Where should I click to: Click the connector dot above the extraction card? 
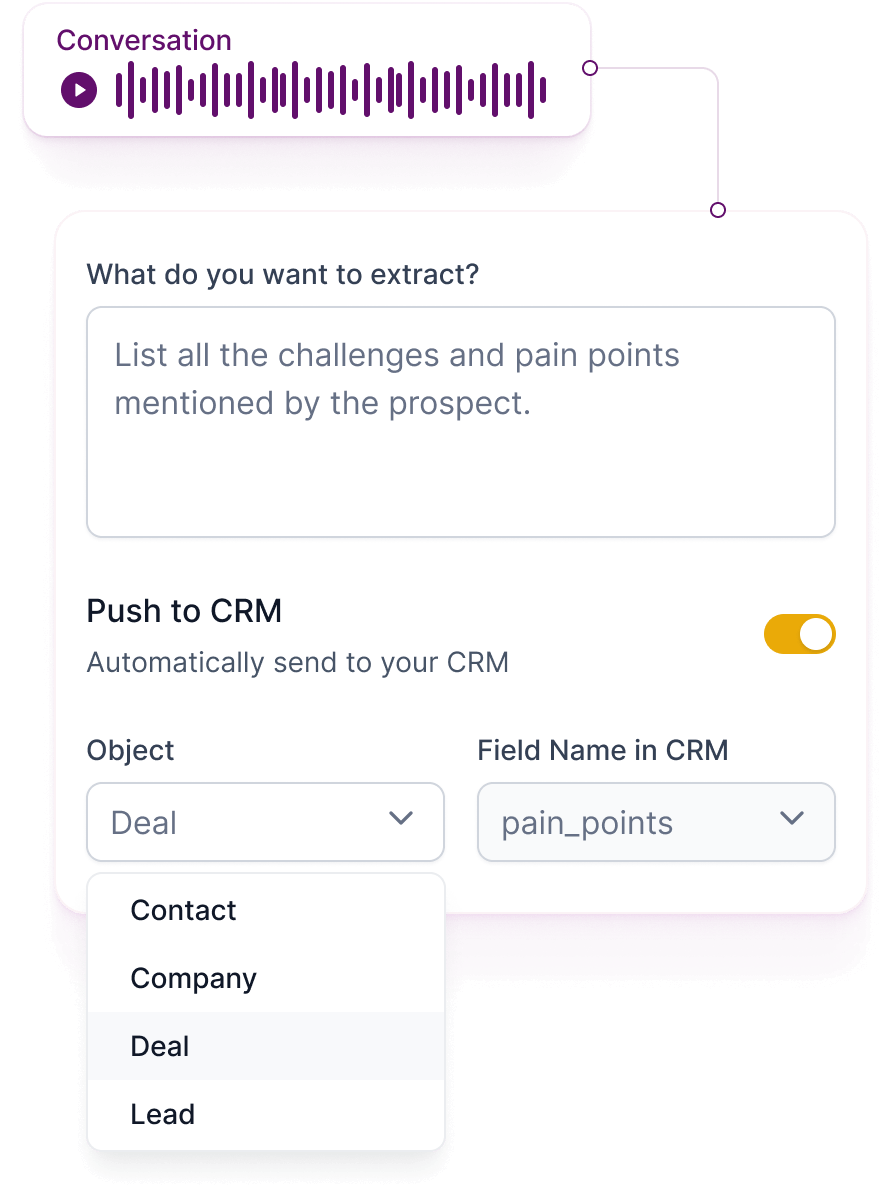(x=717, y=211)
